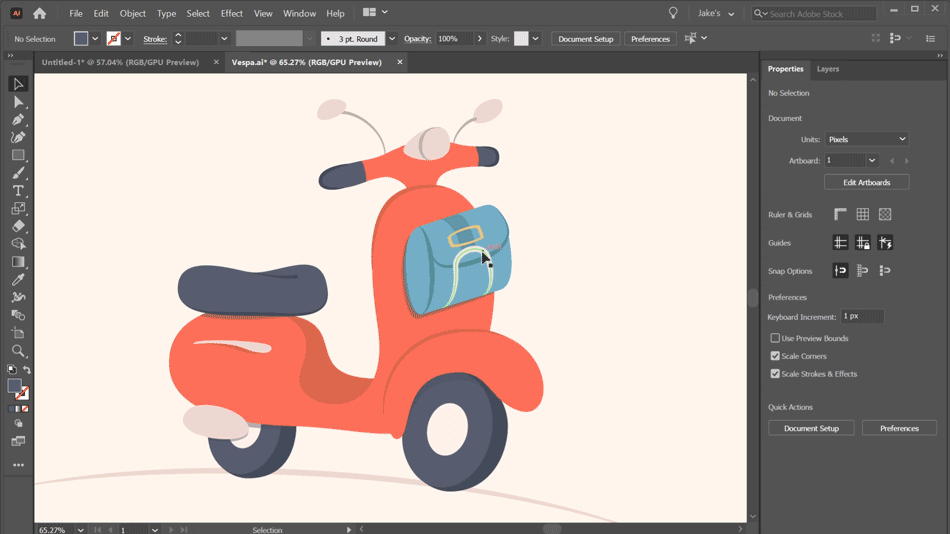This screenshot has height=534, width=950.
Task: Click the Fill color swatch in control bar
Action: point(81,39)
